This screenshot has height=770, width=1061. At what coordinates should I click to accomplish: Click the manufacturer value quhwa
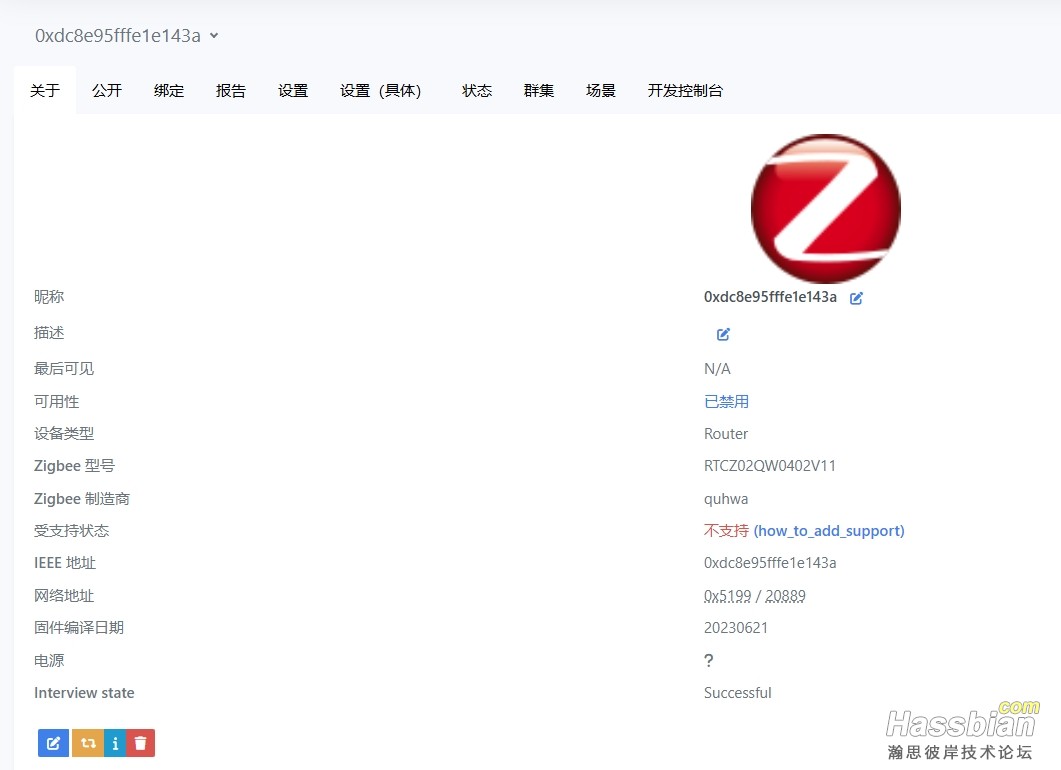coord(726,499)
